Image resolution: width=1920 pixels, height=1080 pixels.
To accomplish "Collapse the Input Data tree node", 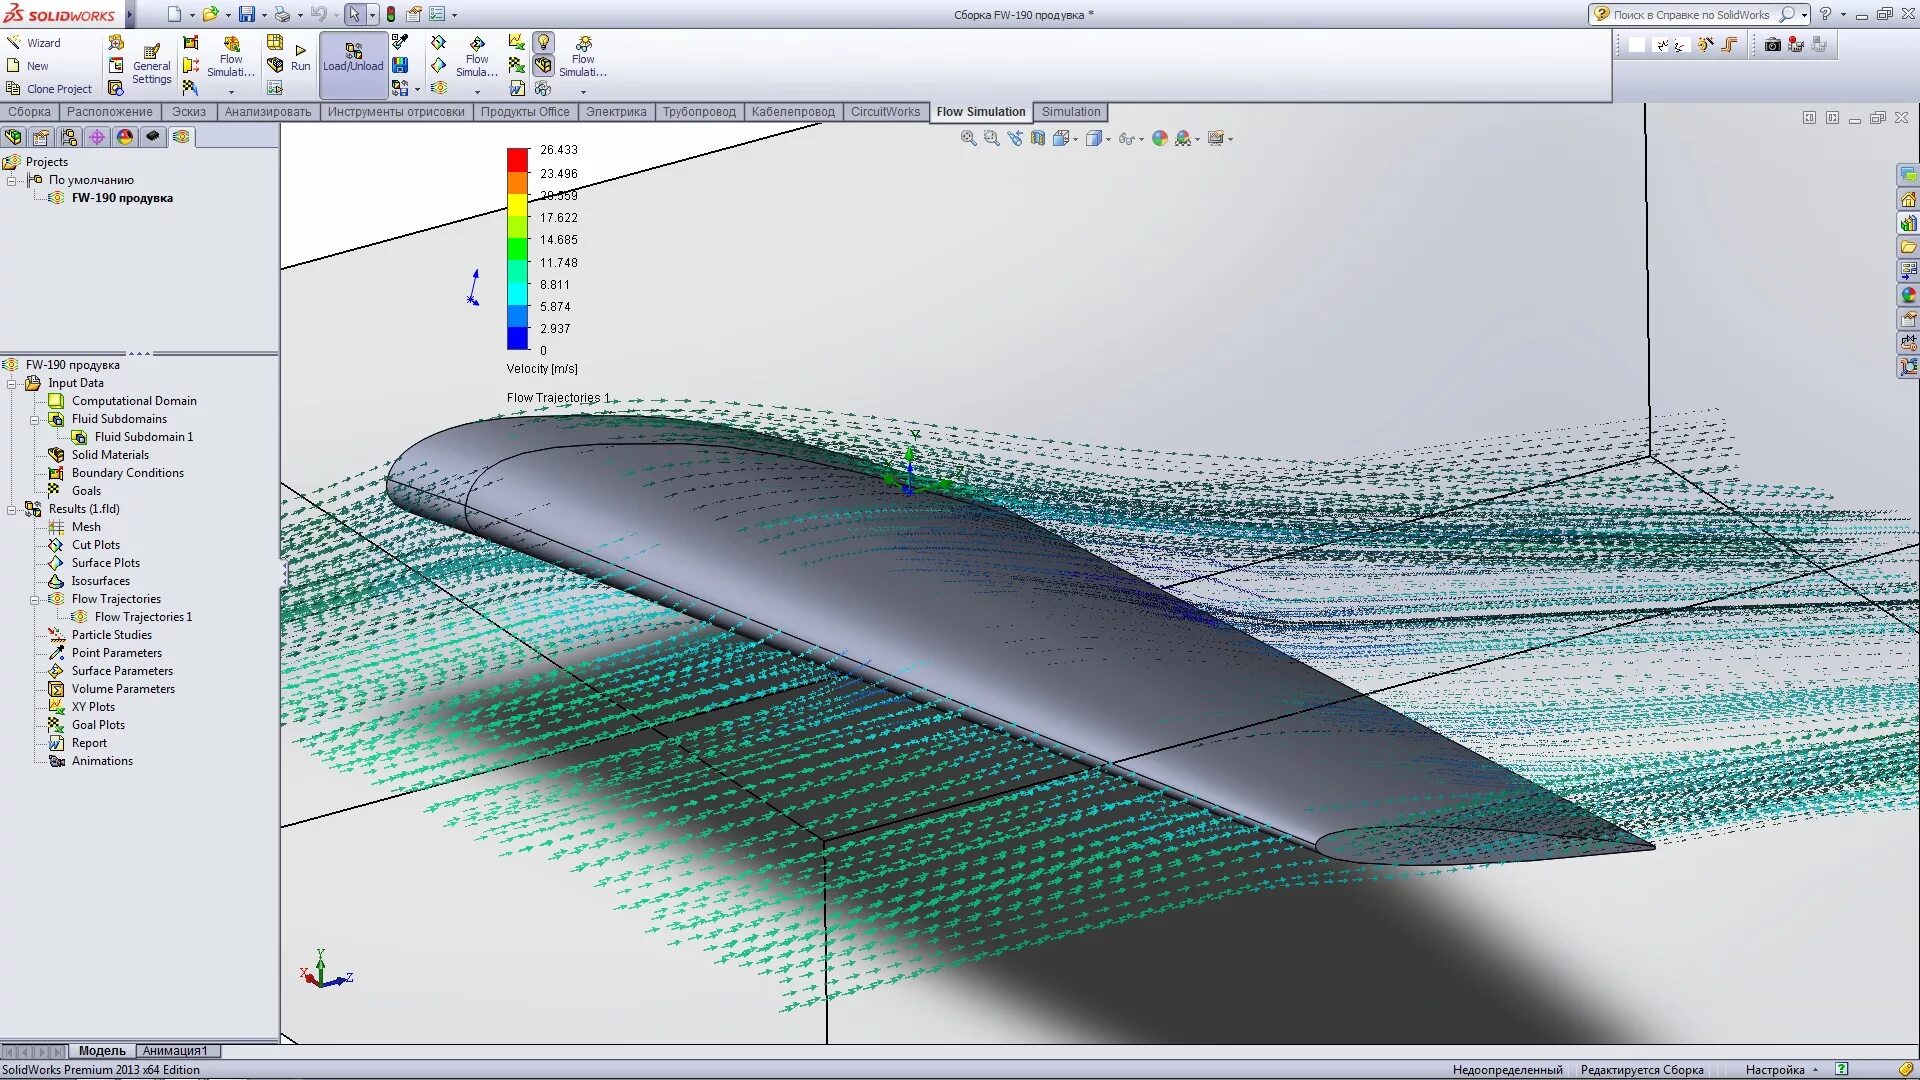I will [x=11, y=383].
